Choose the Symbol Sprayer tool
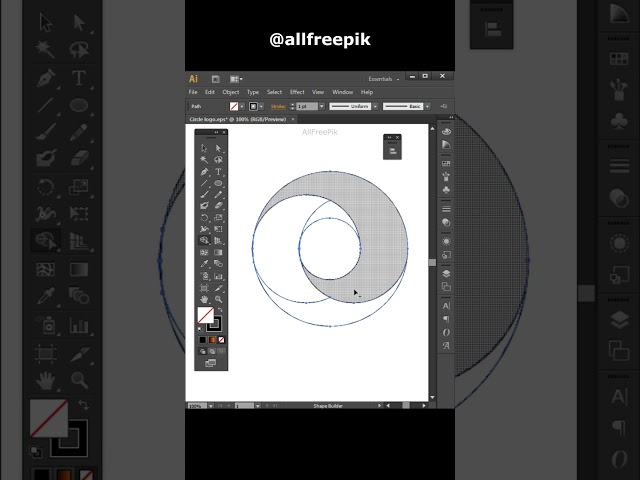Image resolution: width=640 pixels, height=480 pixels. point(204,276)
